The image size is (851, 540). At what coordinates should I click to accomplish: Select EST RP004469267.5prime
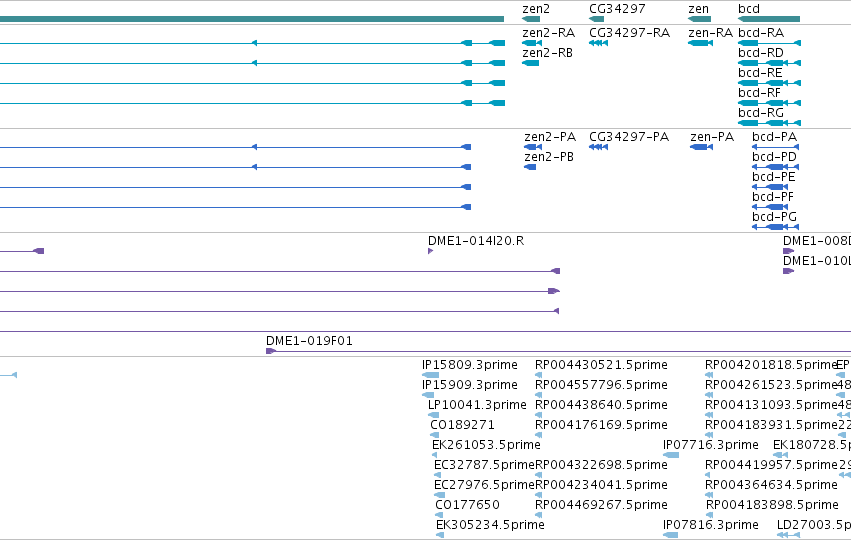pyautogui.click(x=601, y=506)
